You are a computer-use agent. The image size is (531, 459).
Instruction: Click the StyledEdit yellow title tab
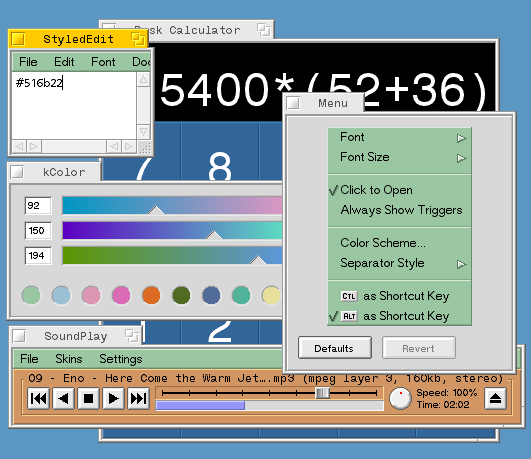(x=78, y=39)
